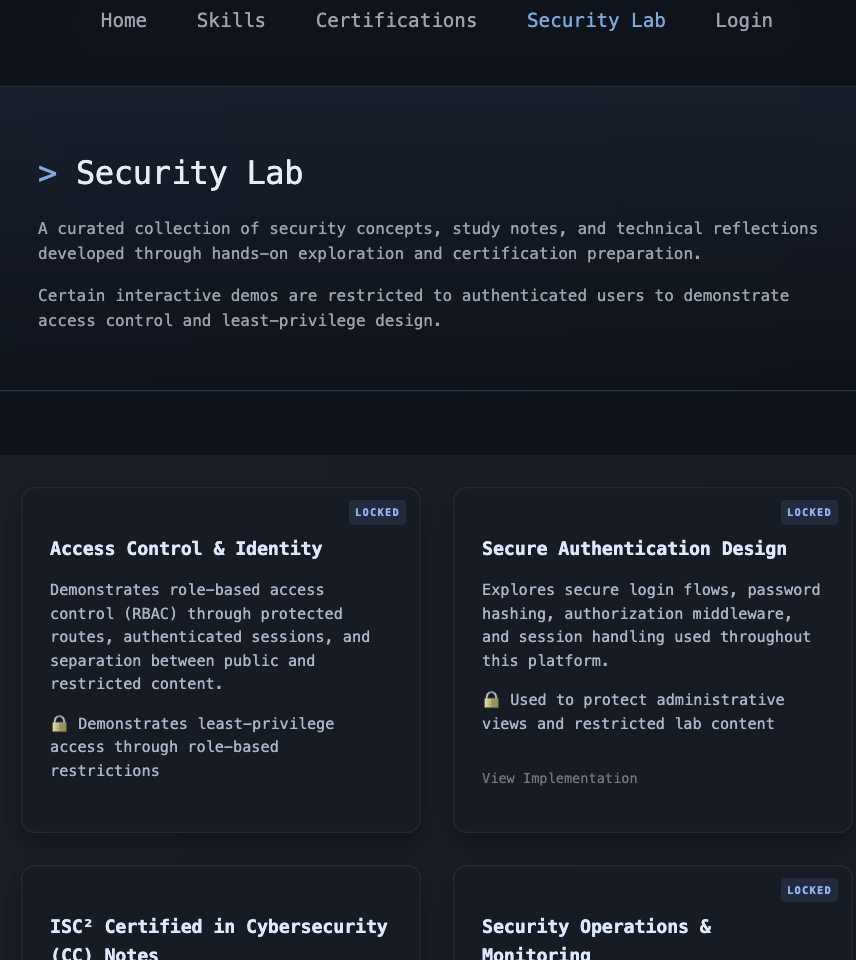This screenshot has height=960, width=856.
Task: Click the secure login flows description text
Action: click(x=650, y=625)
